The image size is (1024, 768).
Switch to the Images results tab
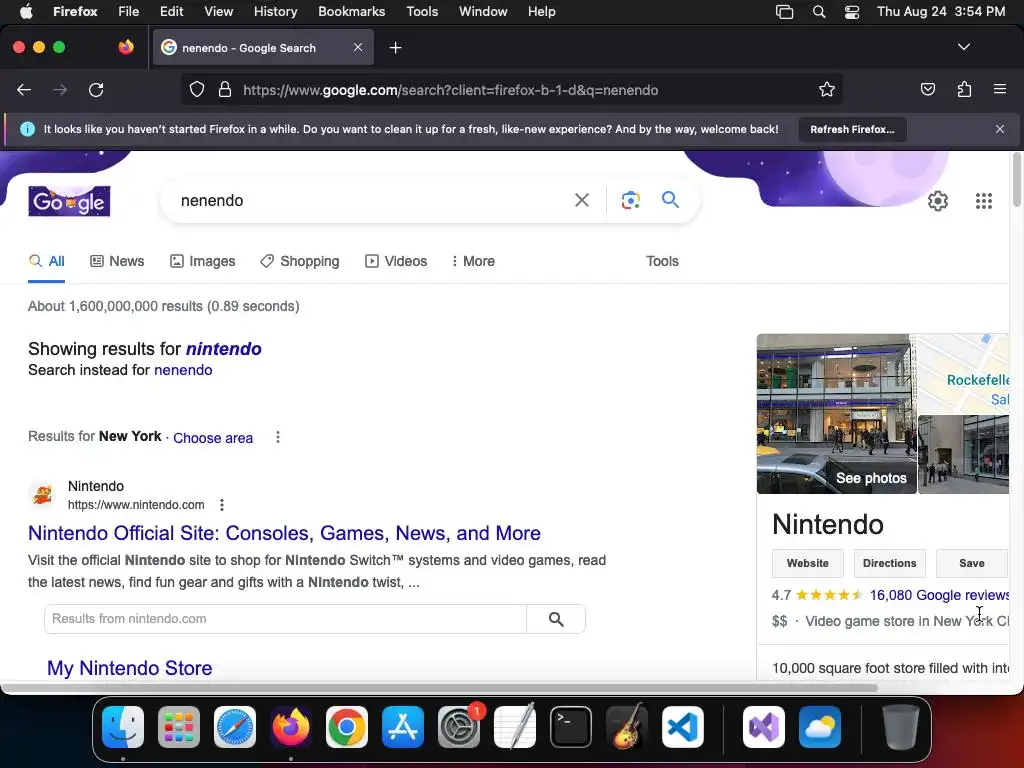(x=202, y=261)
